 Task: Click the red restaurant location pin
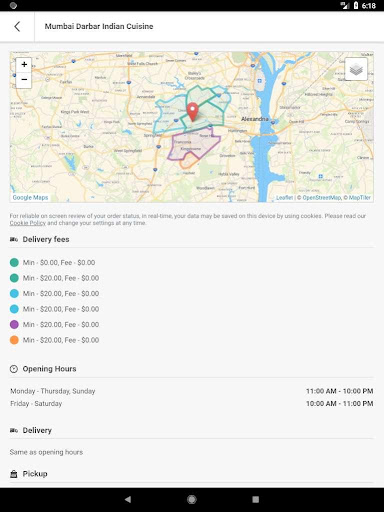tap(192, 112)
